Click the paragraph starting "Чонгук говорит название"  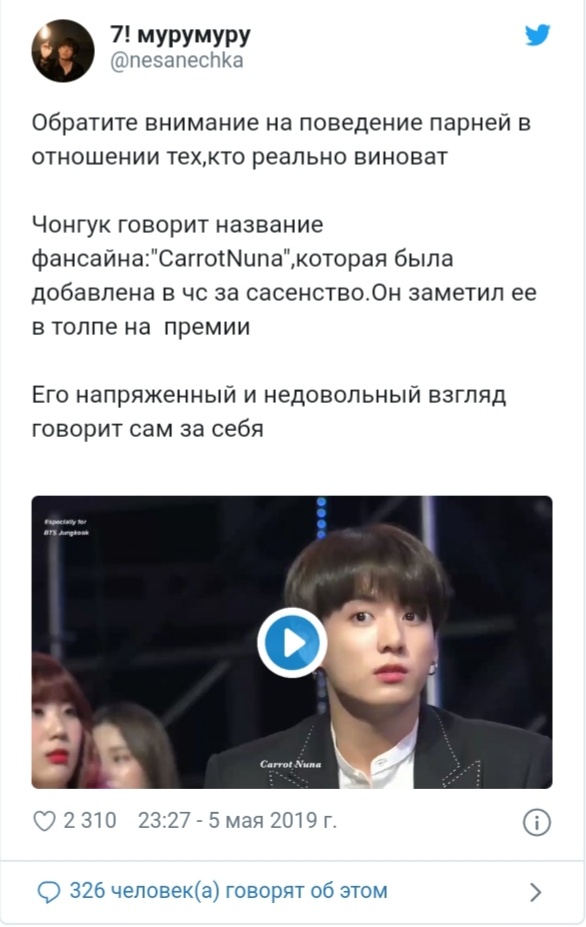(284, 275)
